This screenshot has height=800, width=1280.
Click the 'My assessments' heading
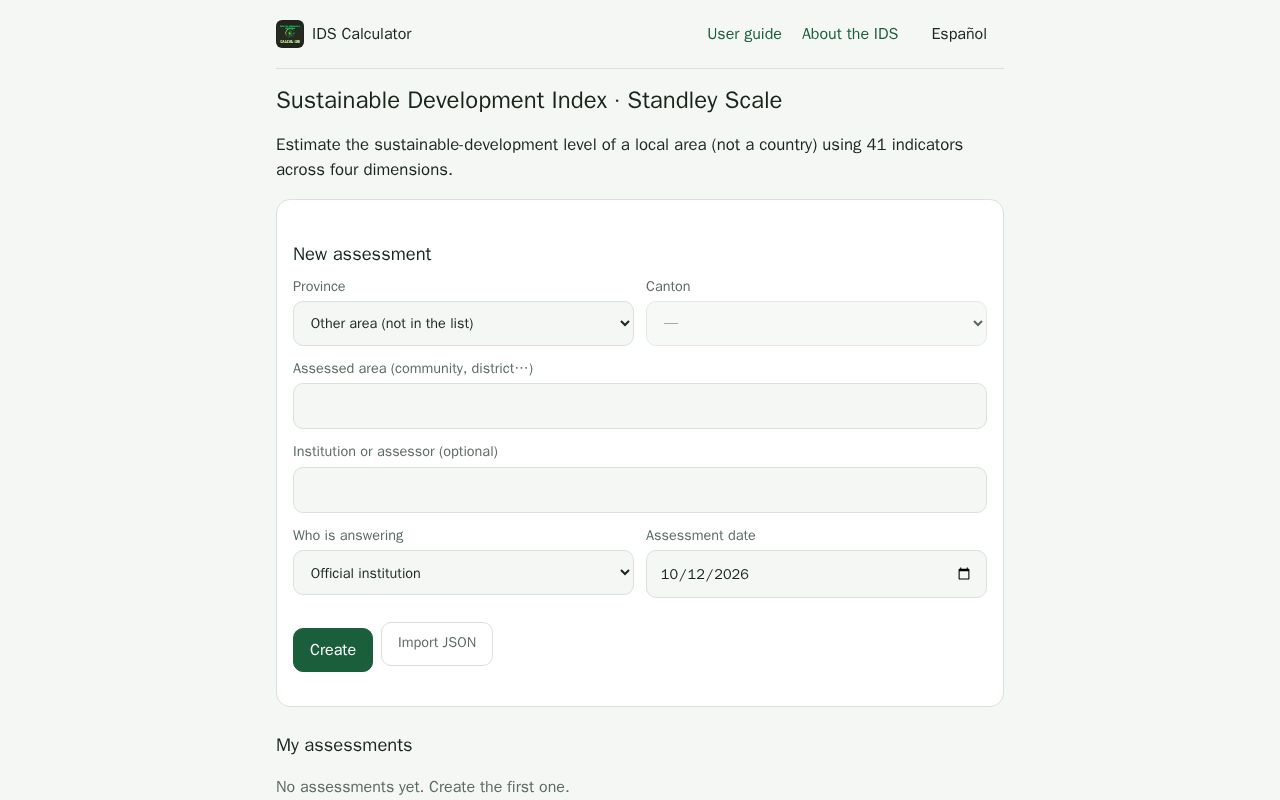click(344, 745)
